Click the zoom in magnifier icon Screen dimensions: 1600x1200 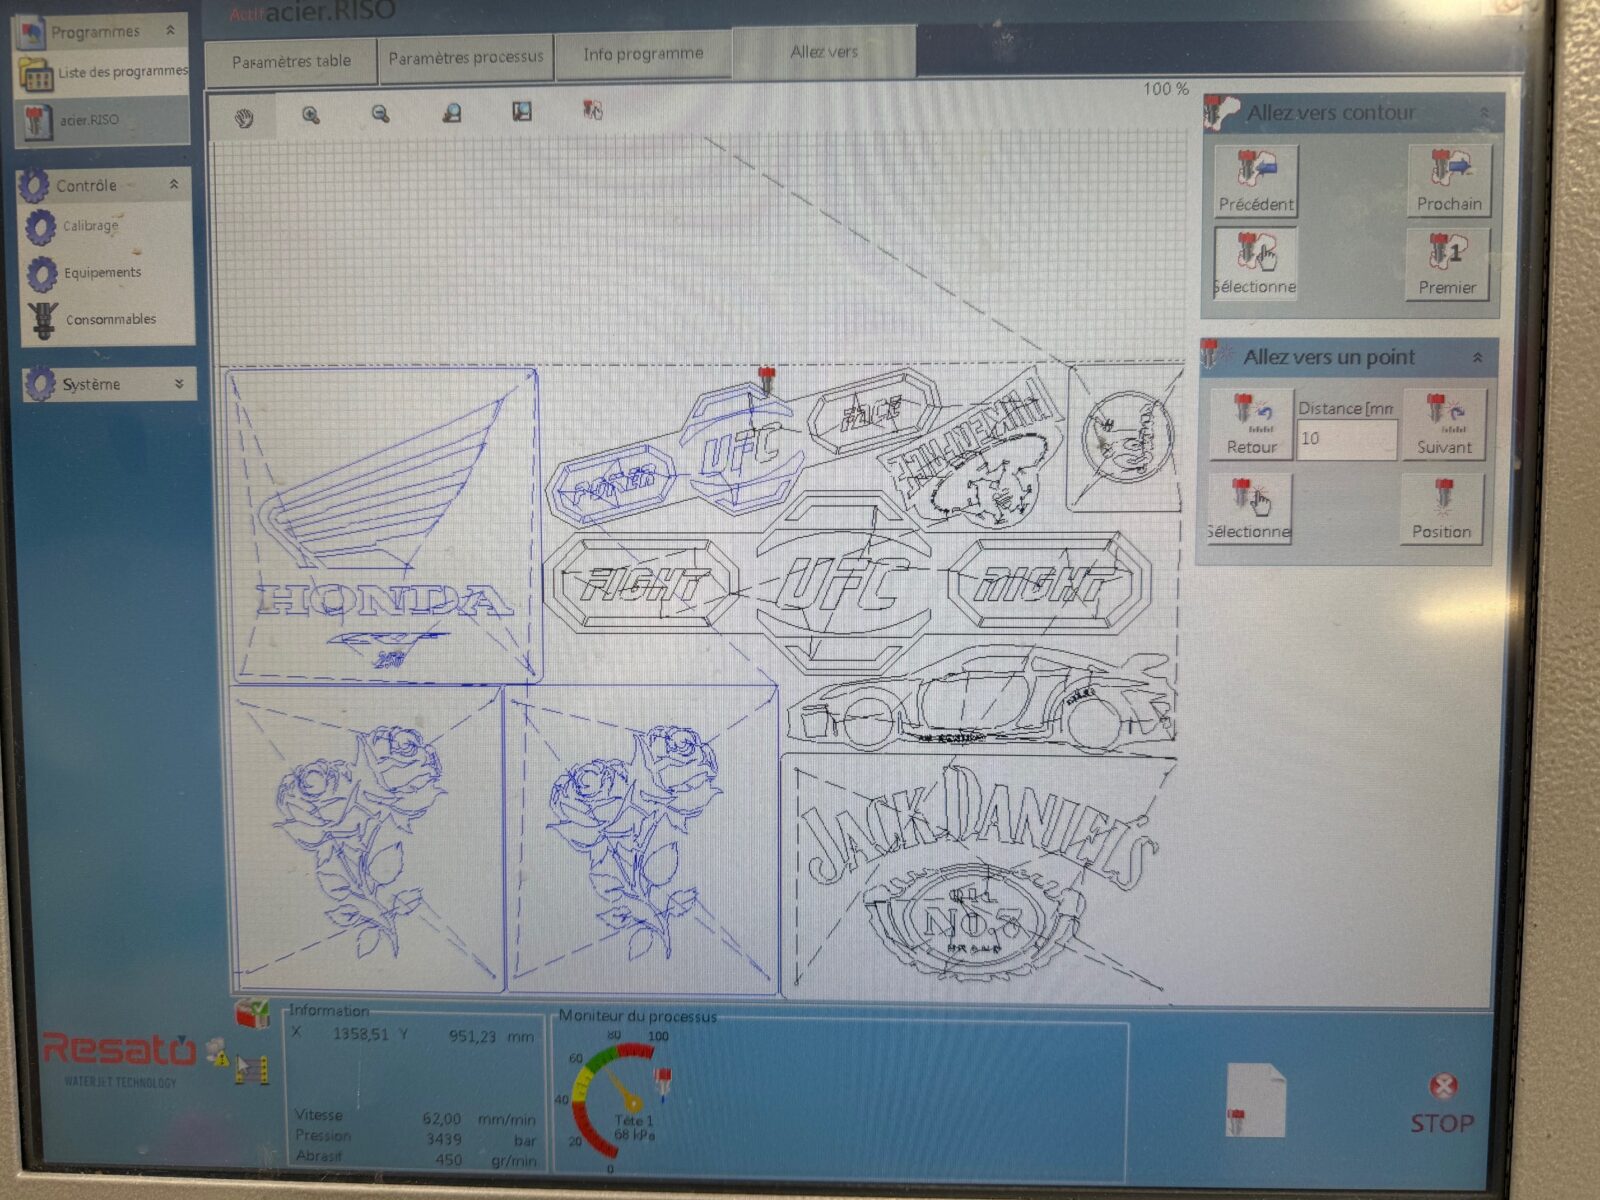pos(311,116)
